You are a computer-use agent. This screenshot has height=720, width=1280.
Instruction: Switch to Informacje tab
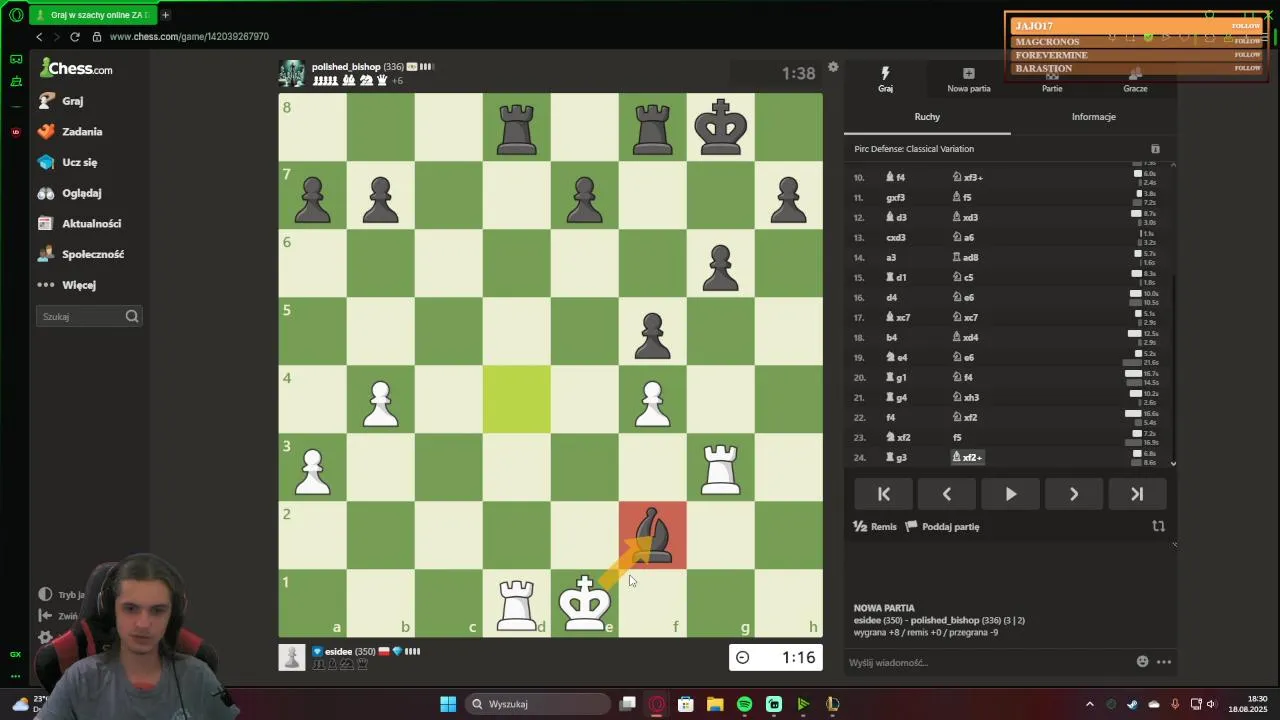[1093, 117]
